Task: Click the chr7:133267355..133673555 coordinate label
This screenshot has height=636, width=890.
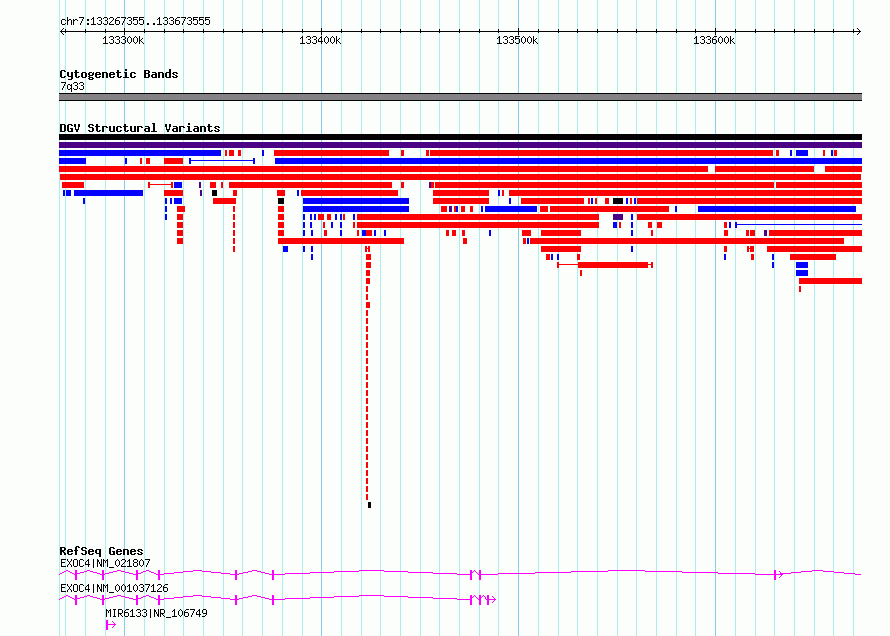Action: [135, 22]
